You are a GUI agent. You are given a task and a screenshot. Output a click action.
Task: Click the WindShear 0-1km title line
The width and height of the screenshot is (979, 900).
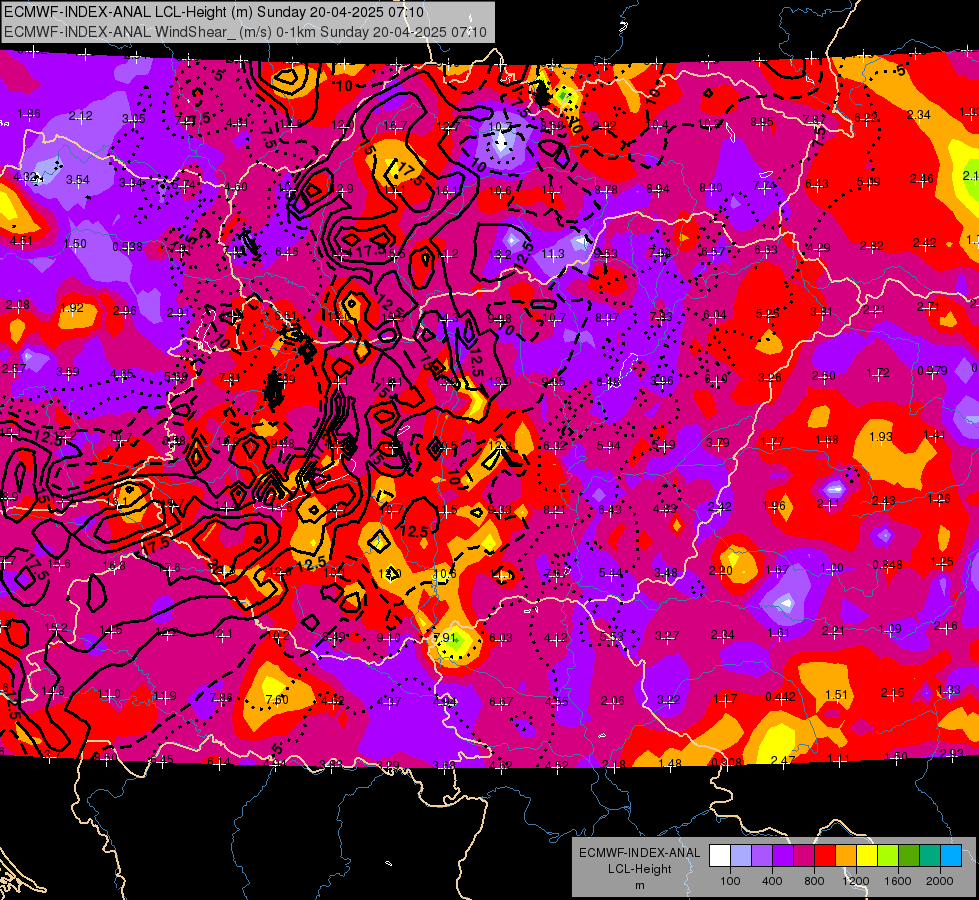pos(245,32)
